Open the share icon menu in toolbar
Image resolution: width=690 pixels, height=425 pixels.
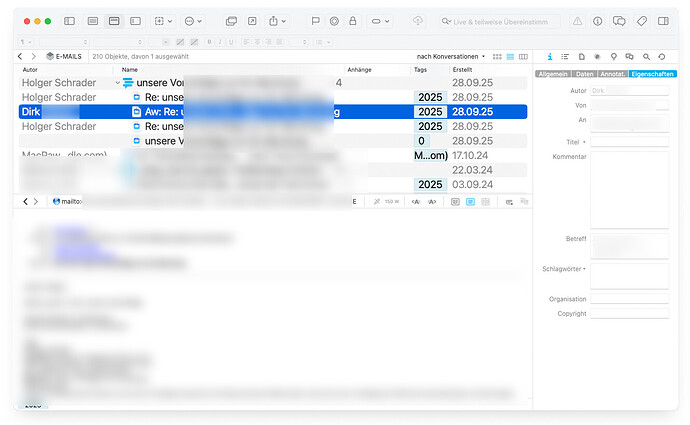[277, 21]
